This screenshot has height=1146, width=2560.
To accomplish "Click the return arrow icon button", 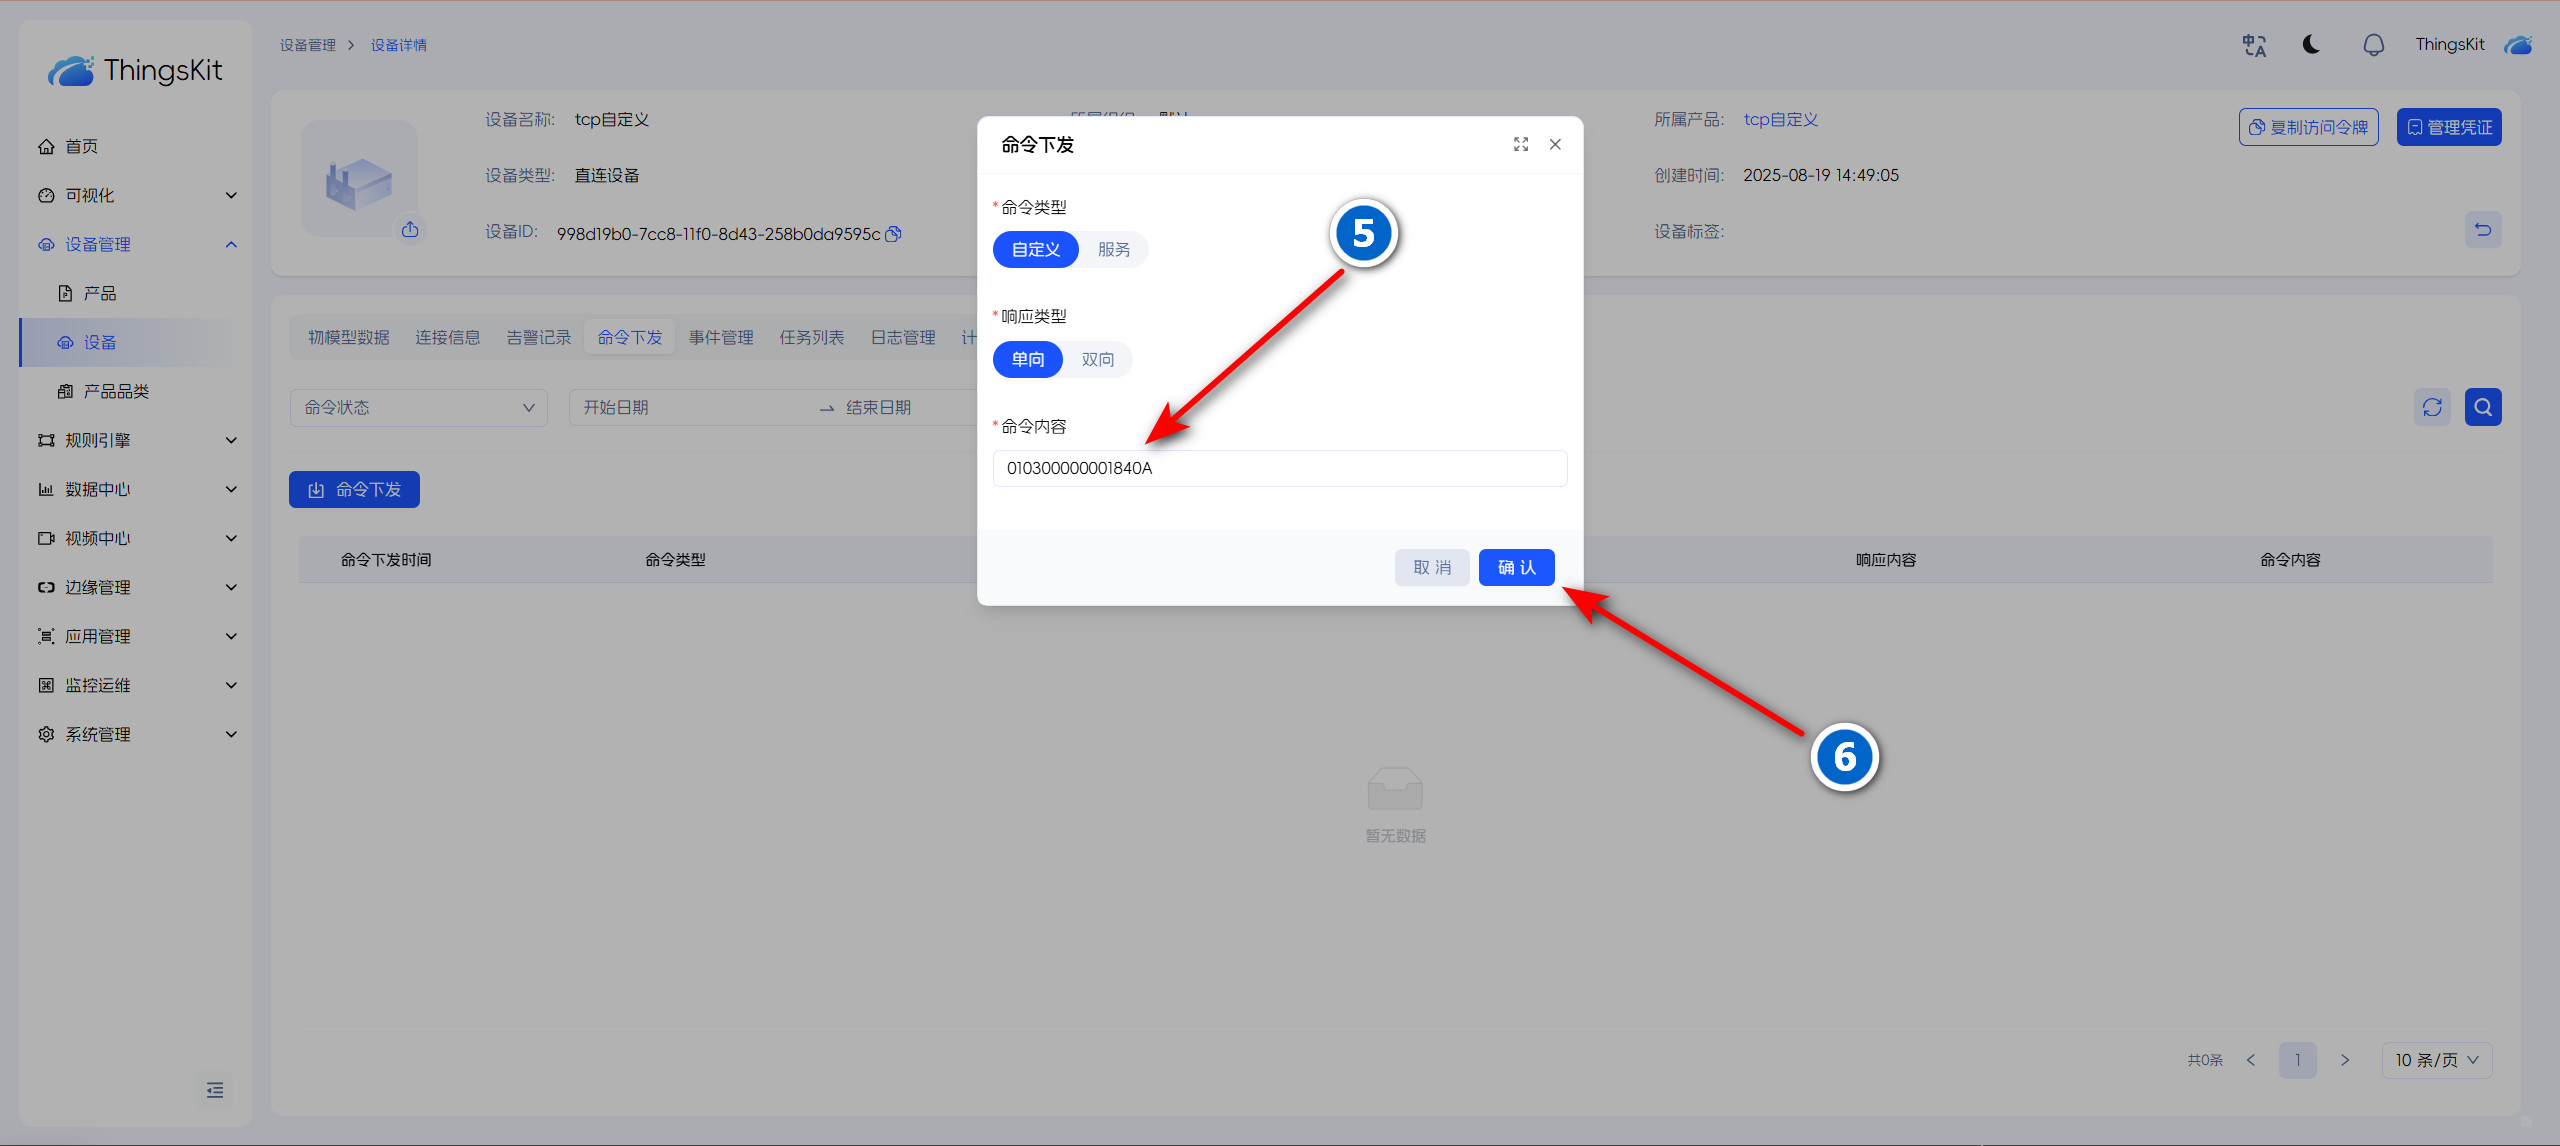I will pyautogui.click(x=2482, y=230).
